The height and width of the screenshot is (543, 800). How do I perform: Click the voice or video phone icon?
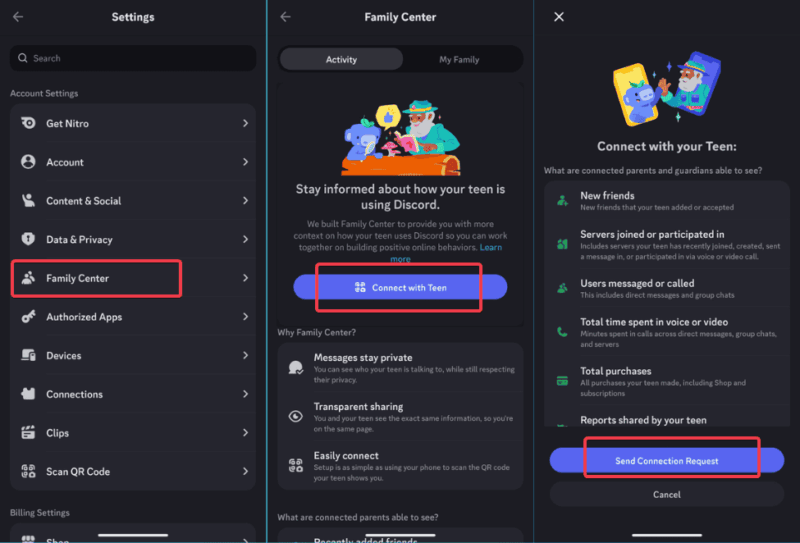coord(562,332)
